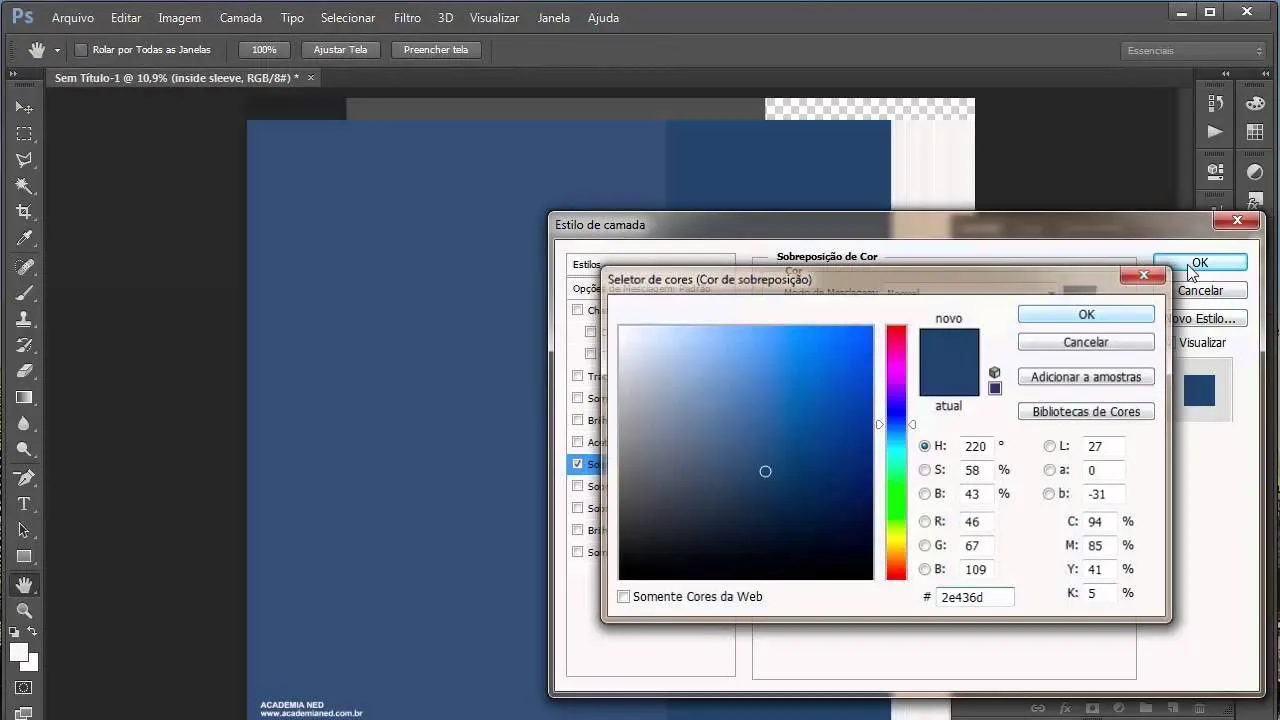Select the Rectangular Marquee tool

tap(24, 134)
